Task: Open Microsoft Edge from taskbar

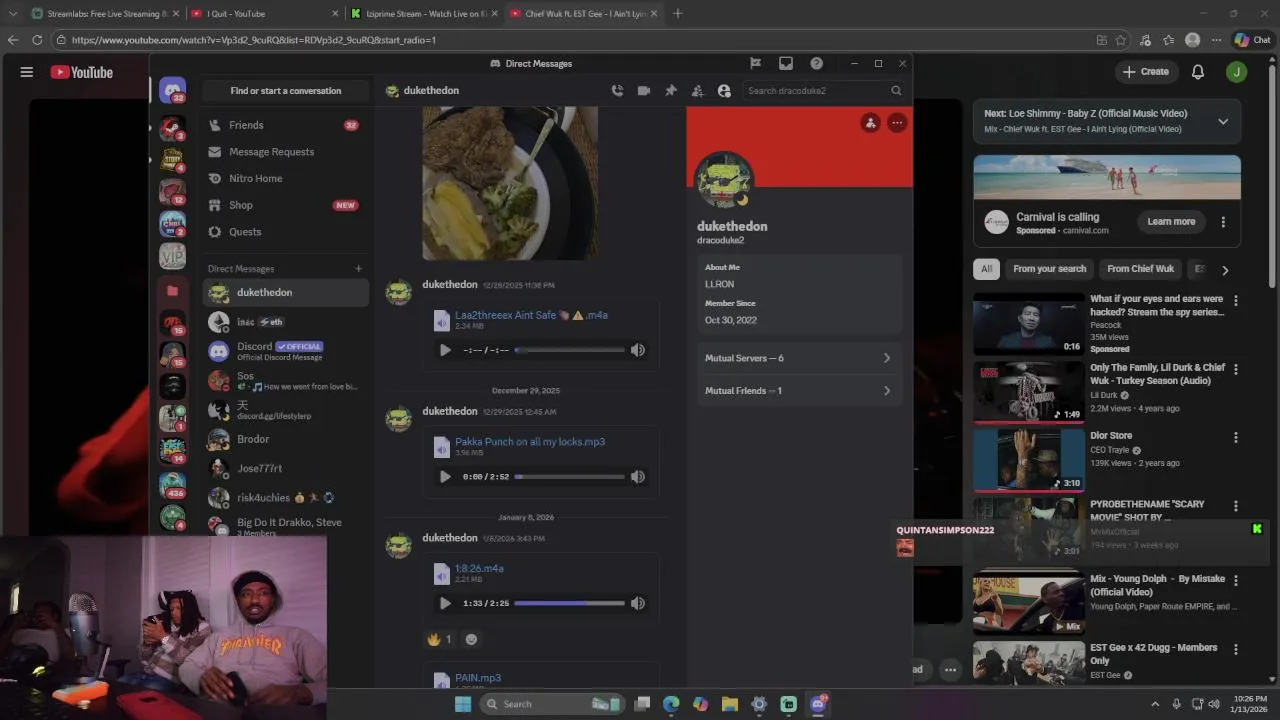Action: coord(671,704)
